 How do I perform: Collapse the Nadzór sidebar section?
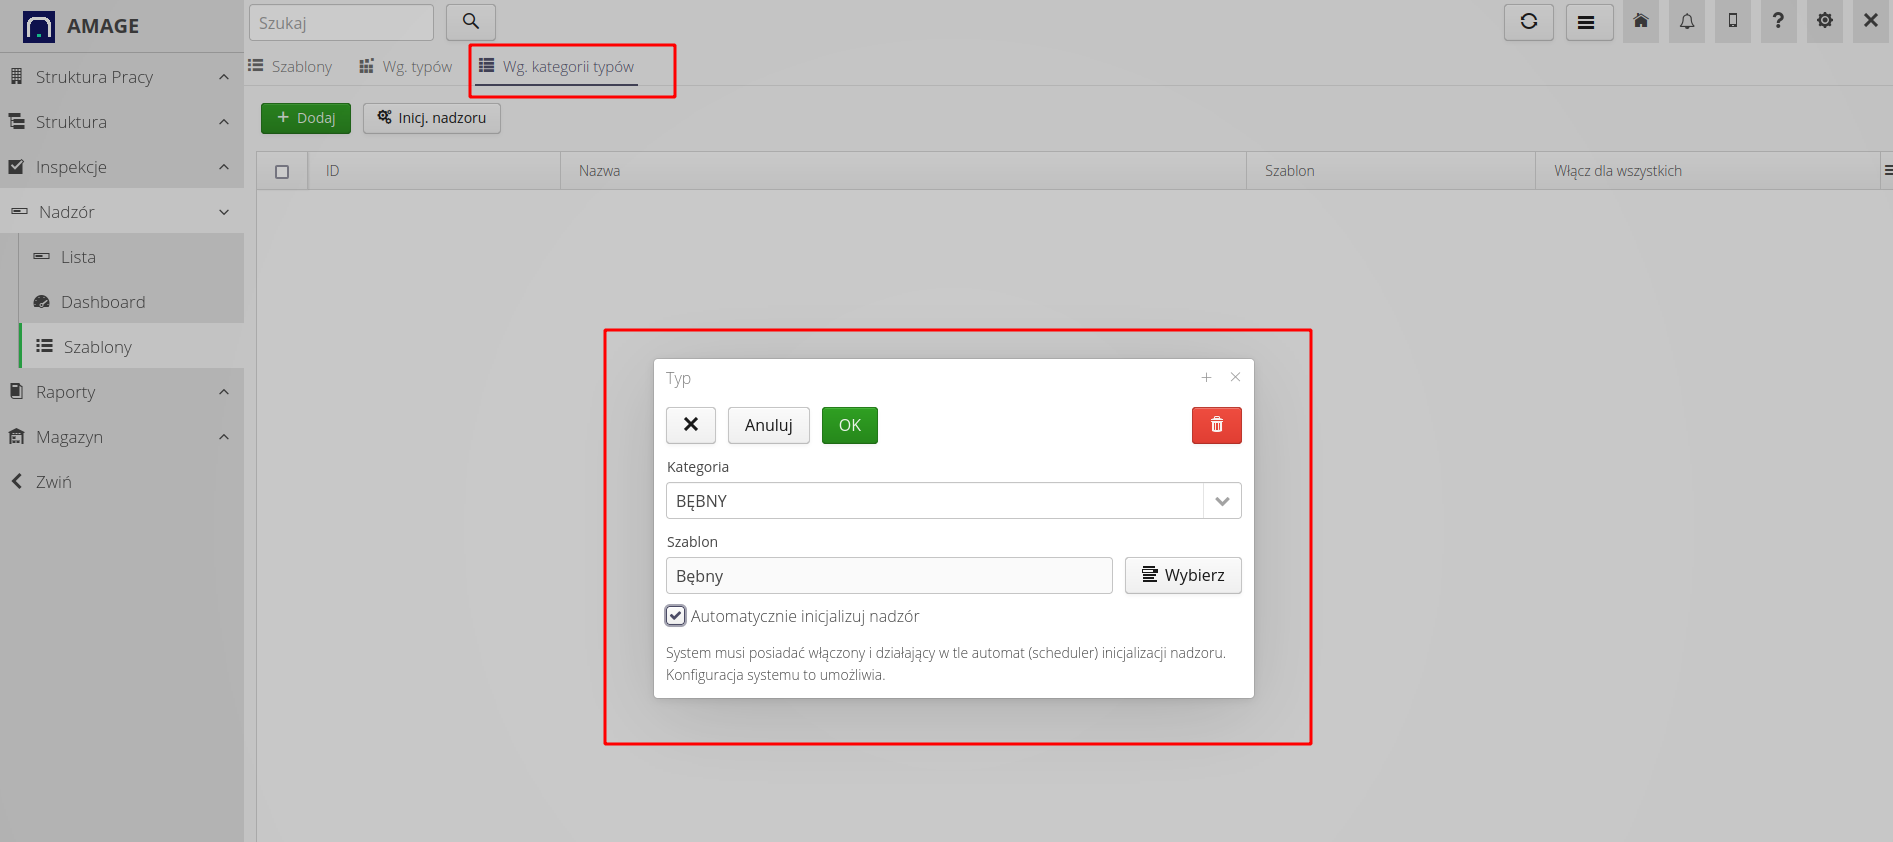(120, 212)
